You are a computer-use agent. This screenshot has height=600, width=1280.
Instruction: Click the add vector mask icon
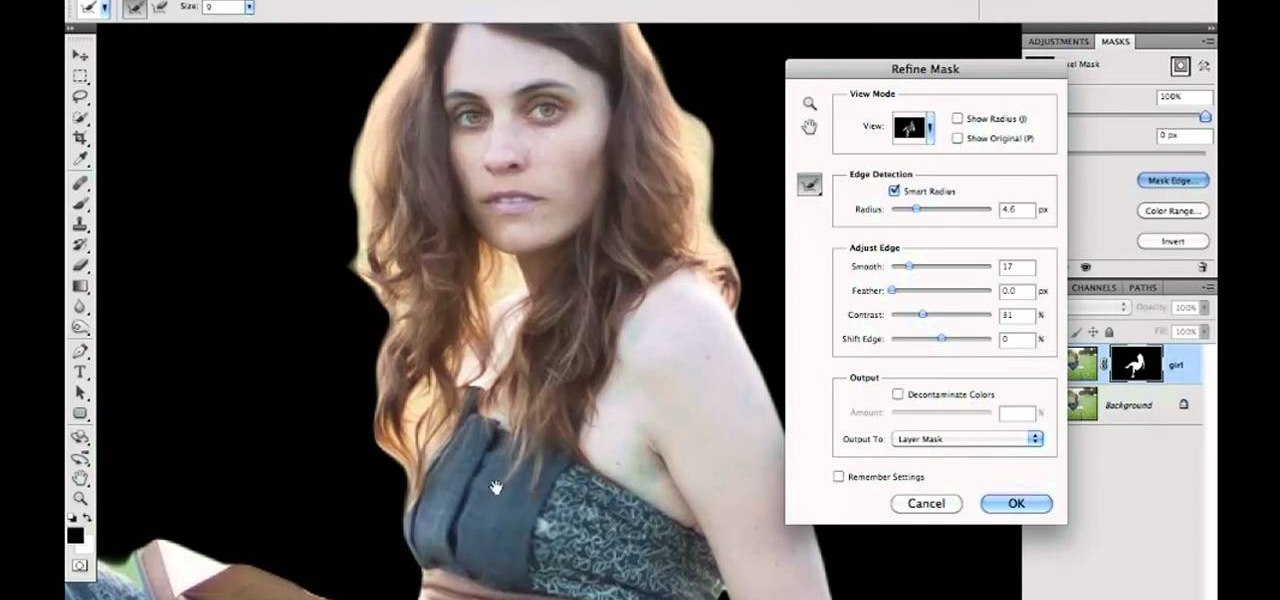tap(1204, 66)
